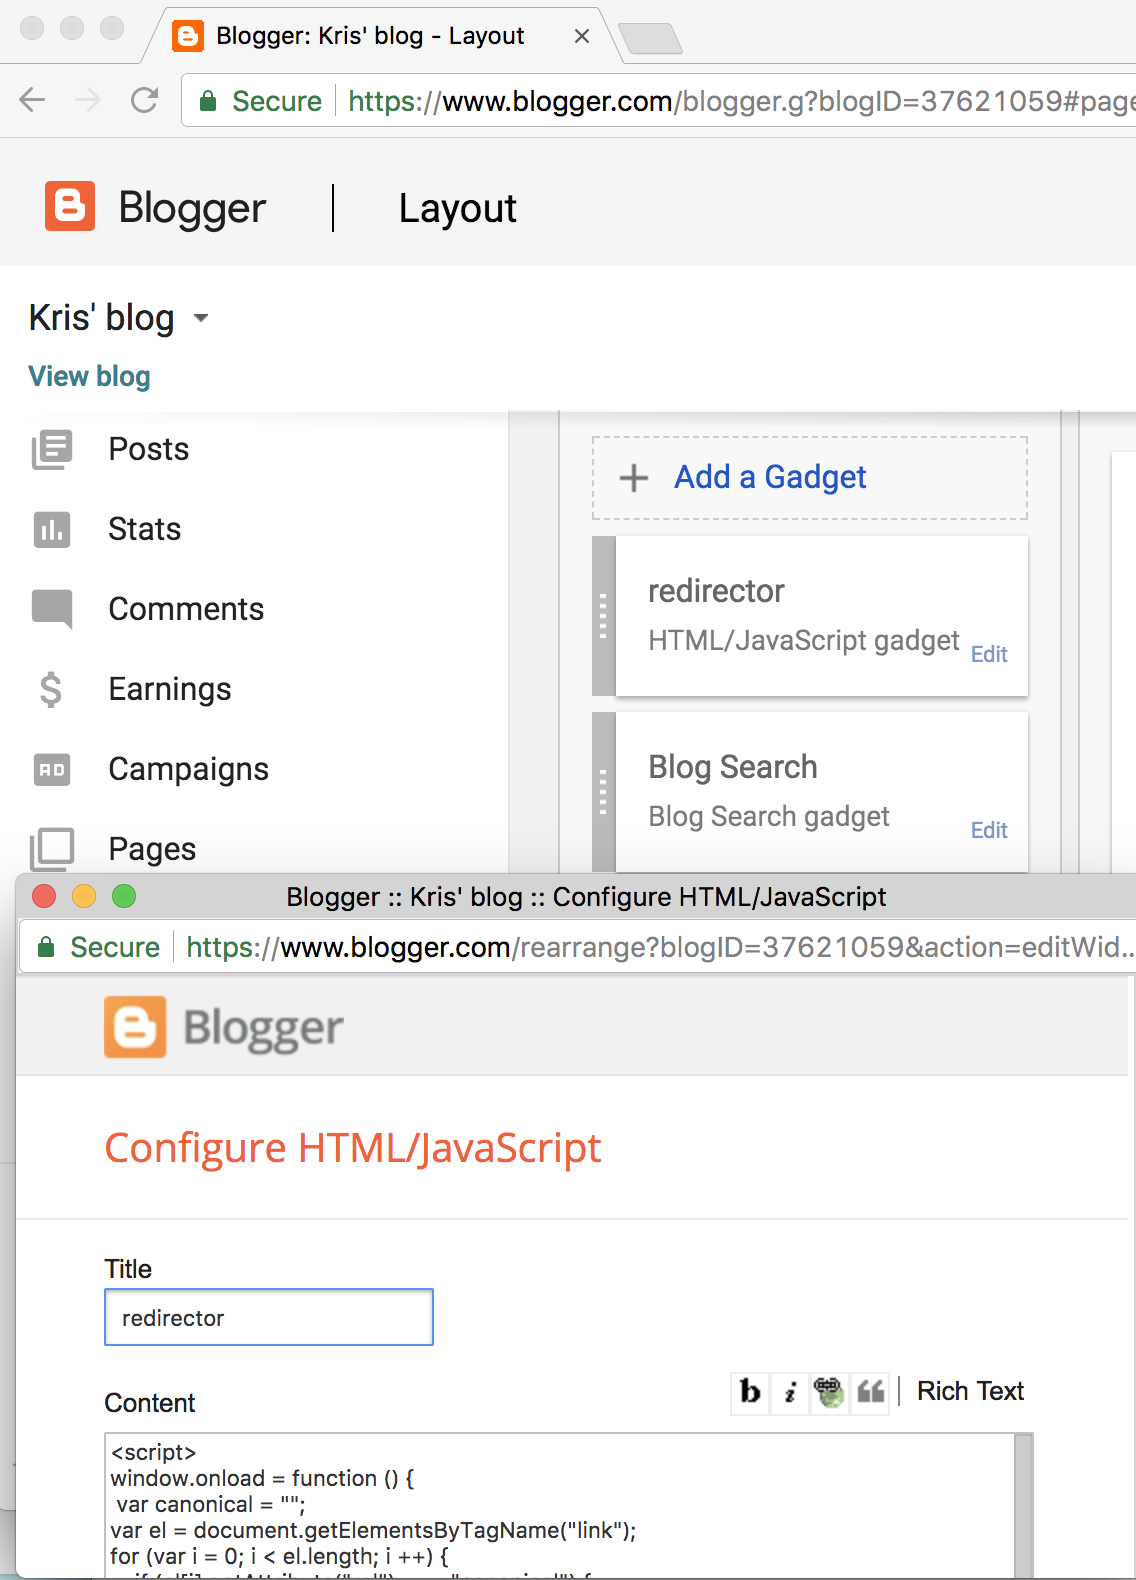Image resolution: width=1136 pixels, height=1580 pixels.
Task: Click the Pages sidebar icon
Action: [x=52, y=849]
